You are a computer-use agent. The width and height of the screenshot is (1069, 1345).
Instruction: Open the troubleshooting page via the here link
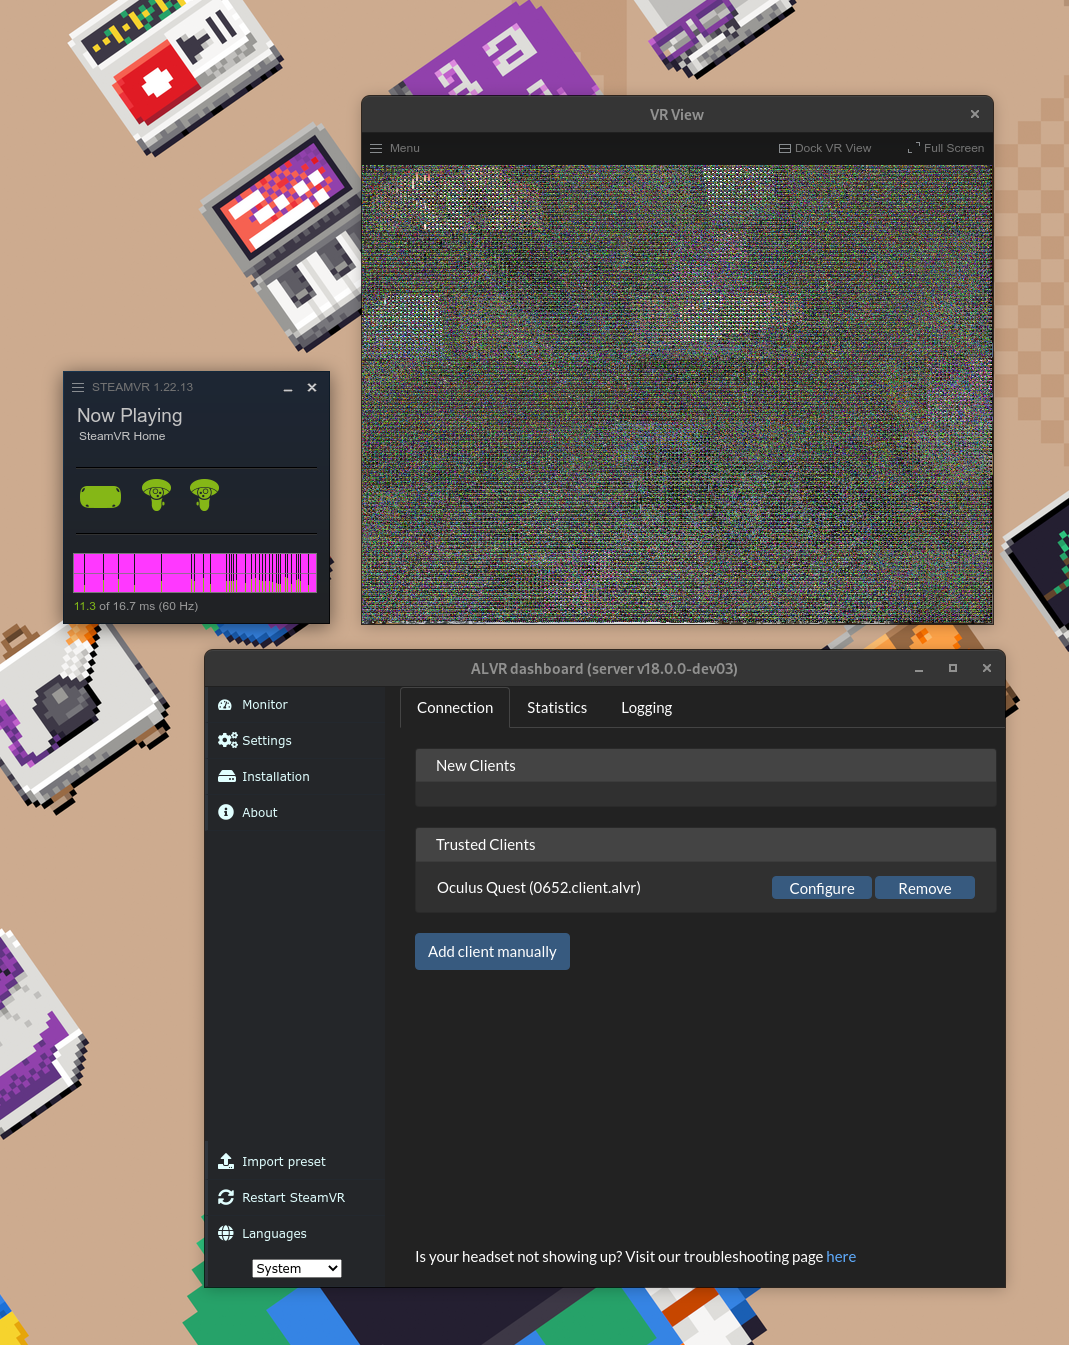(x=841, y=1256)
